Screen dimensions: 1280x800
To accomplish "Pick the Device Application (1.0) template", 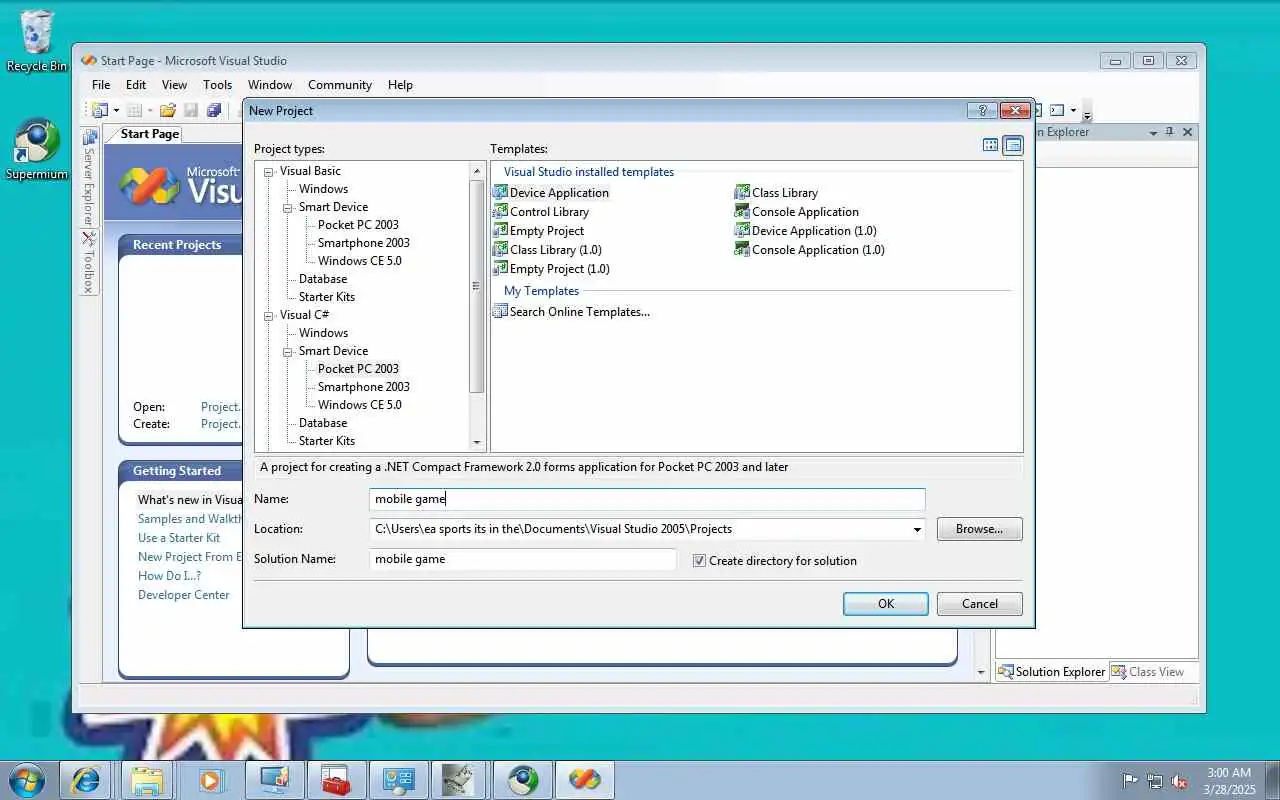I will click(806, 231).
